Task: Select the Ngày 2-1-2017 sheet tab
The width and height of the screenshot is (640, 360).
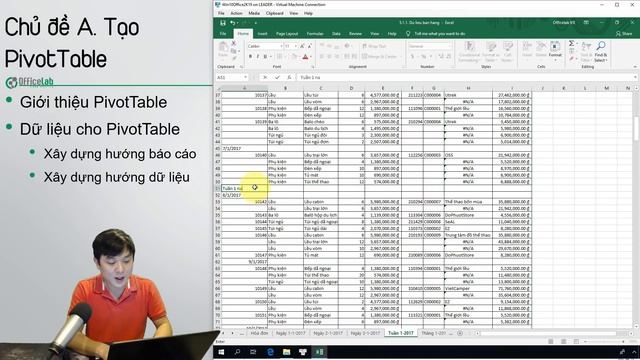Action: click(x=328, y=333)
